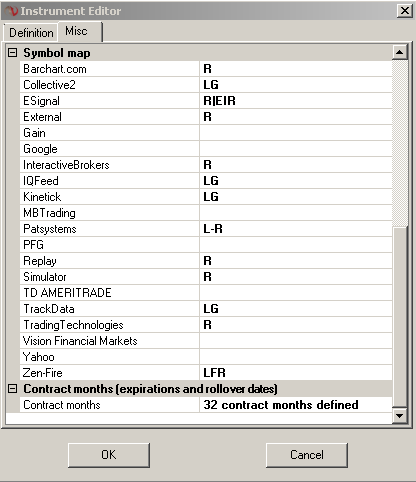This screenshot has width=416, height=482.
Task: Click the Instrument Editor title bar logo icon
Action: click(12, 11)
